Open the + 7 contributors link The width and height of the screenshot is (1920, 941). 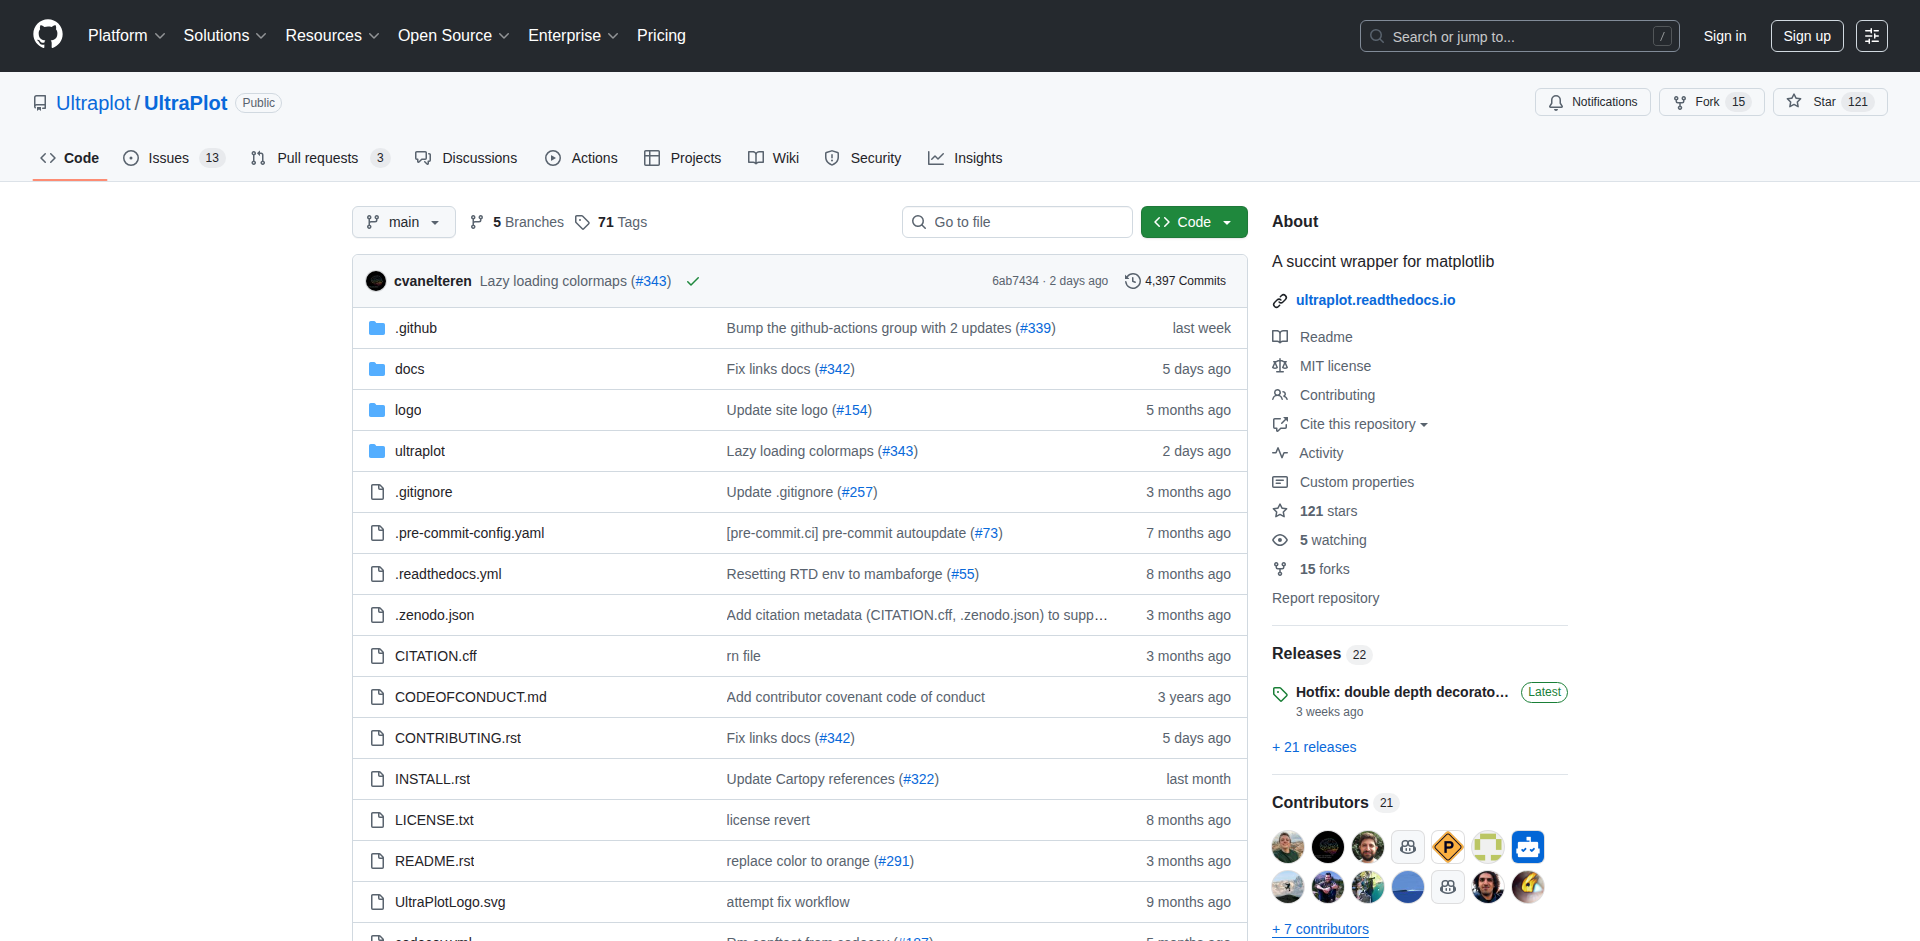(1320, 929)
